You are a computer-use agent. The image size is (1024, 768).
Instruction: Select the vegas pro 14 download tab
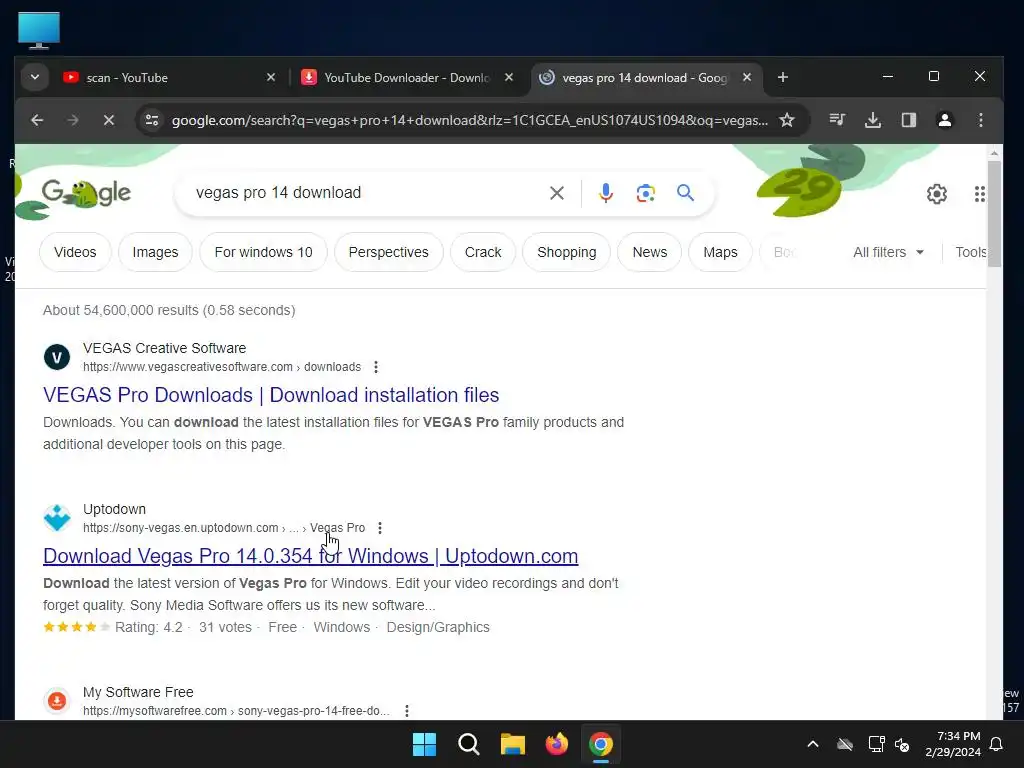point(645,78)
